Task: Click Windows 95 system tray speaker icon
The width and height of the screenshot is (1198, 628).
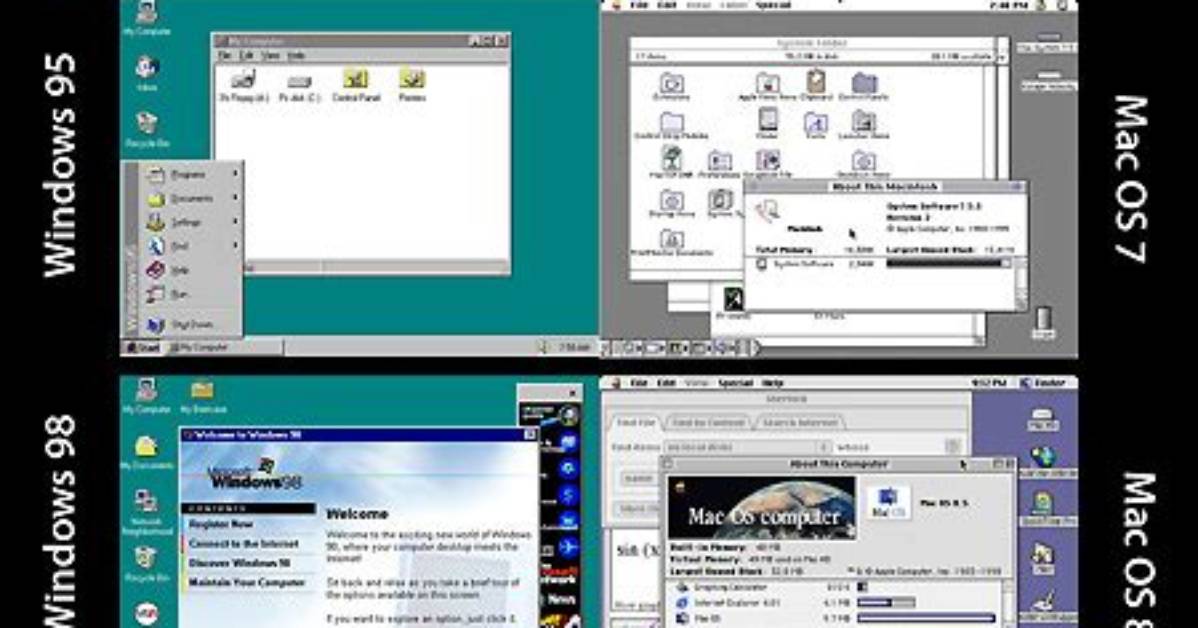Action: pyautogui.click(x=543, y=347)
